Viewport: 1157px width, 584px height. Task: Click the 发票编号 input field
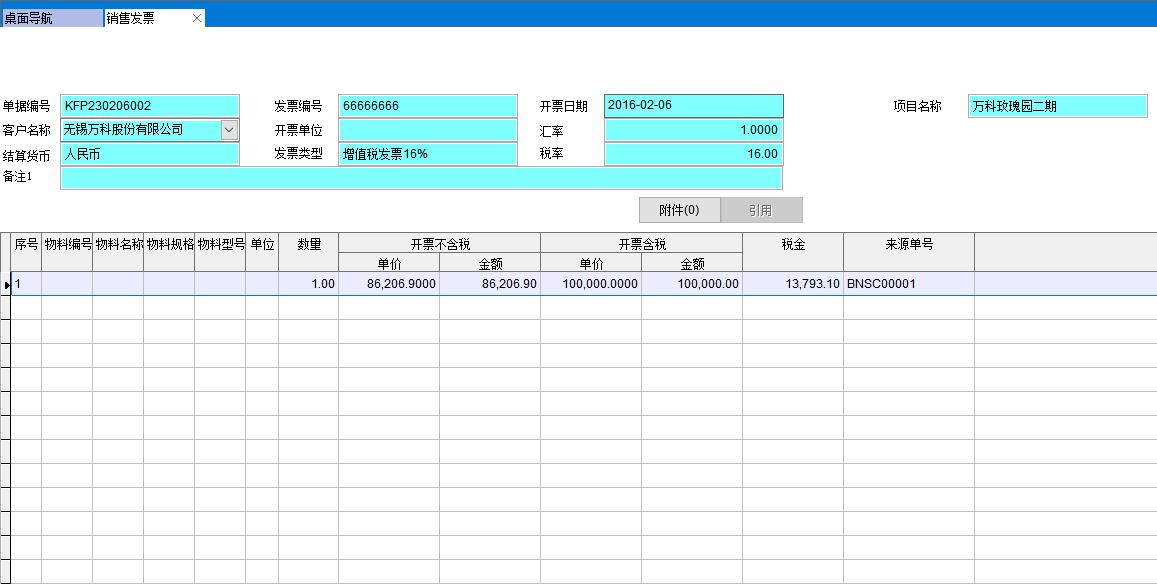point(428,106)
